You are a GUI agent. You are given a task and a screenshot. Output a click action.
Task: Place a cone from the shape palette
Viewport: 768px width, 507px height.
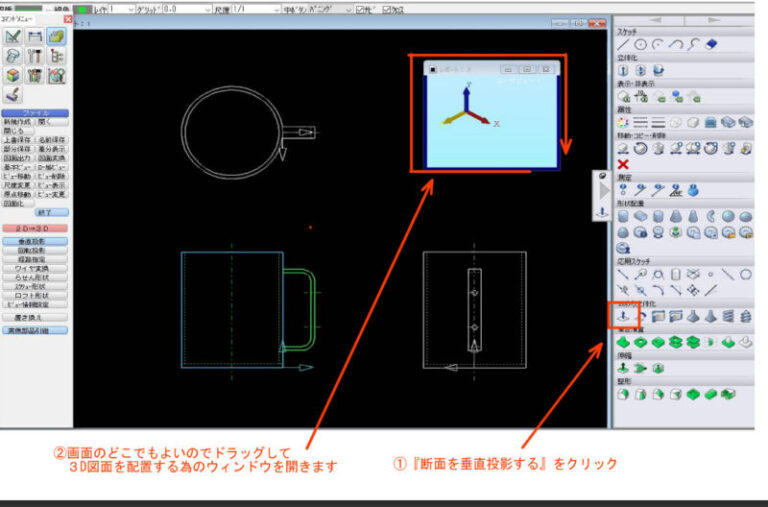coord(676,216)
